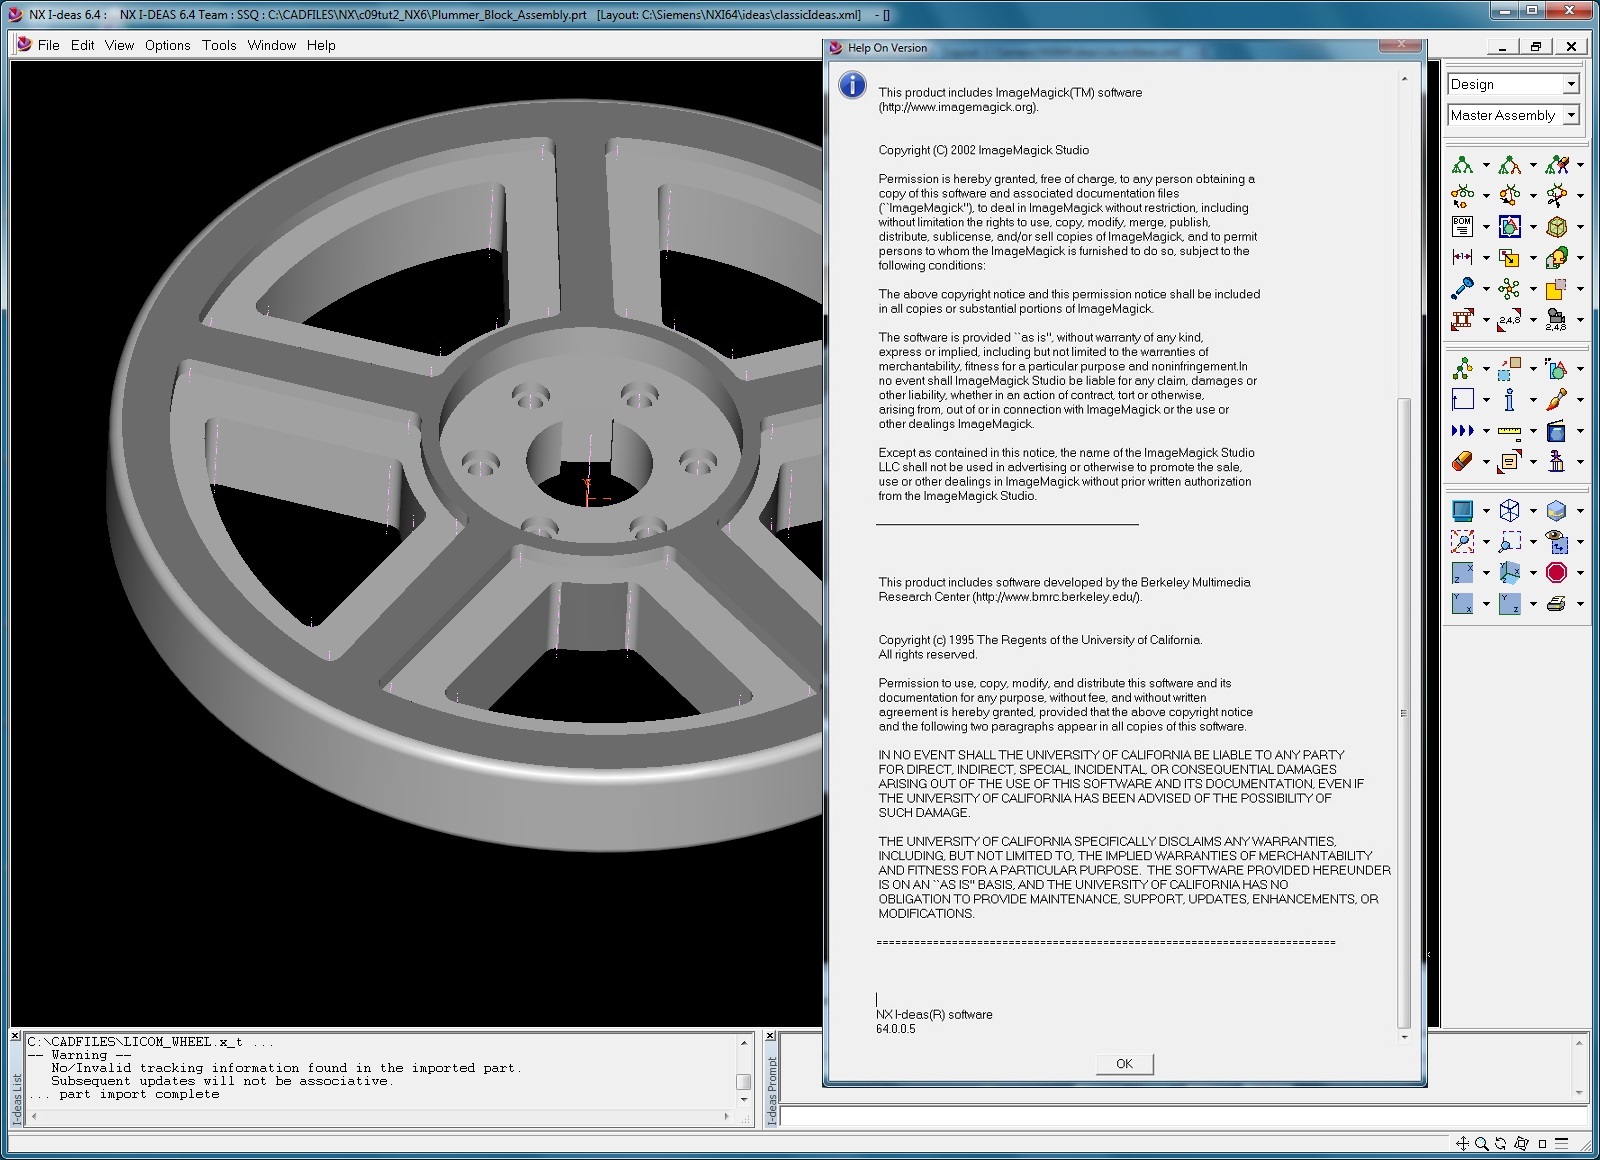The height and width of the screenshot is (1160, 1600).
Task: Click the blue info 'i' icon
Action: (x=1510, y=400)
